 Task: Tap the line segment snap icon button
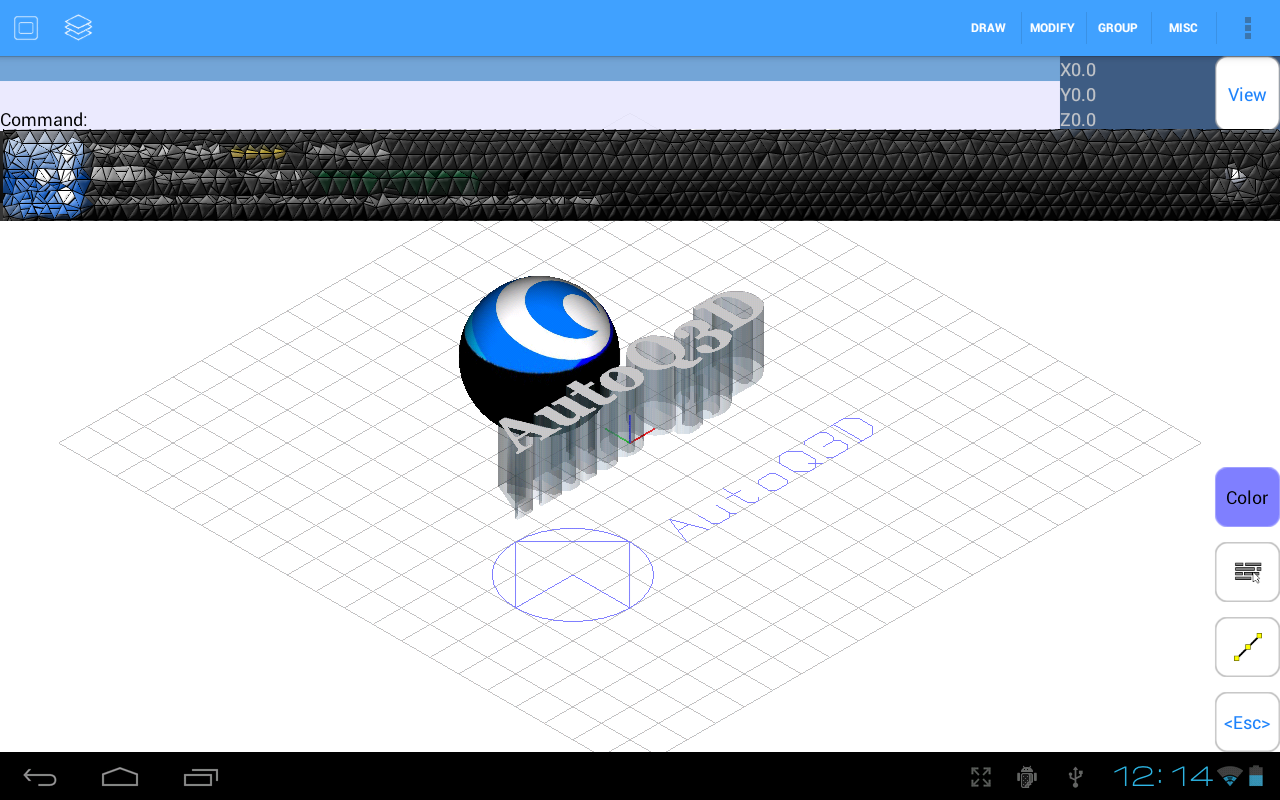coord(1247,647)
